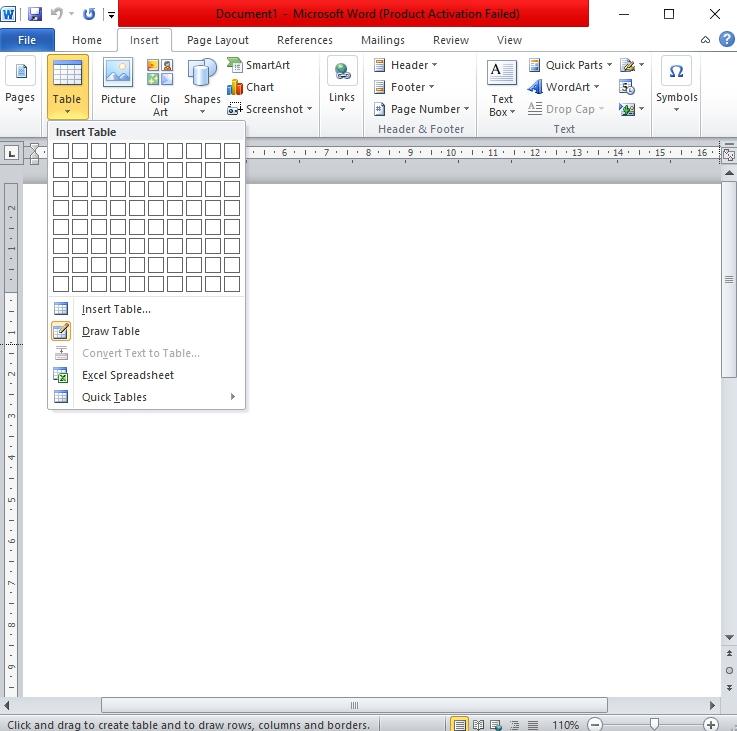Click the split document handle above the scrollbar
Image resolution: width=737 pixels, height=731 pixels.
pyautogui.click(x=729, y=144)
